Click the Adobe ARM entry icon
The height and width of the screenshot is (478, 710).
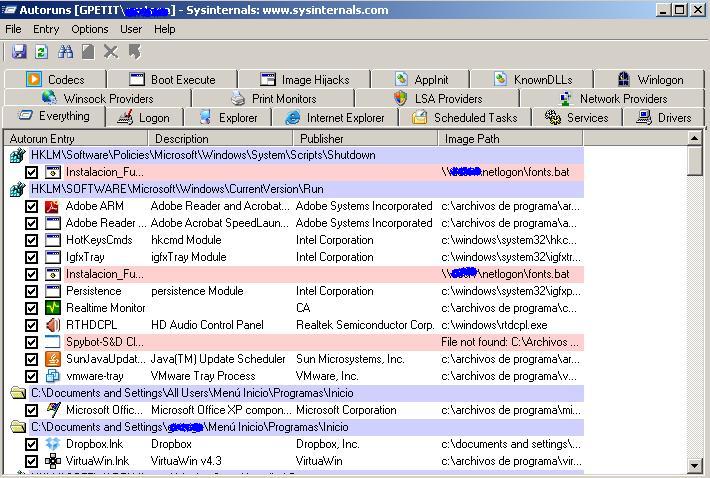click(53, 206)
